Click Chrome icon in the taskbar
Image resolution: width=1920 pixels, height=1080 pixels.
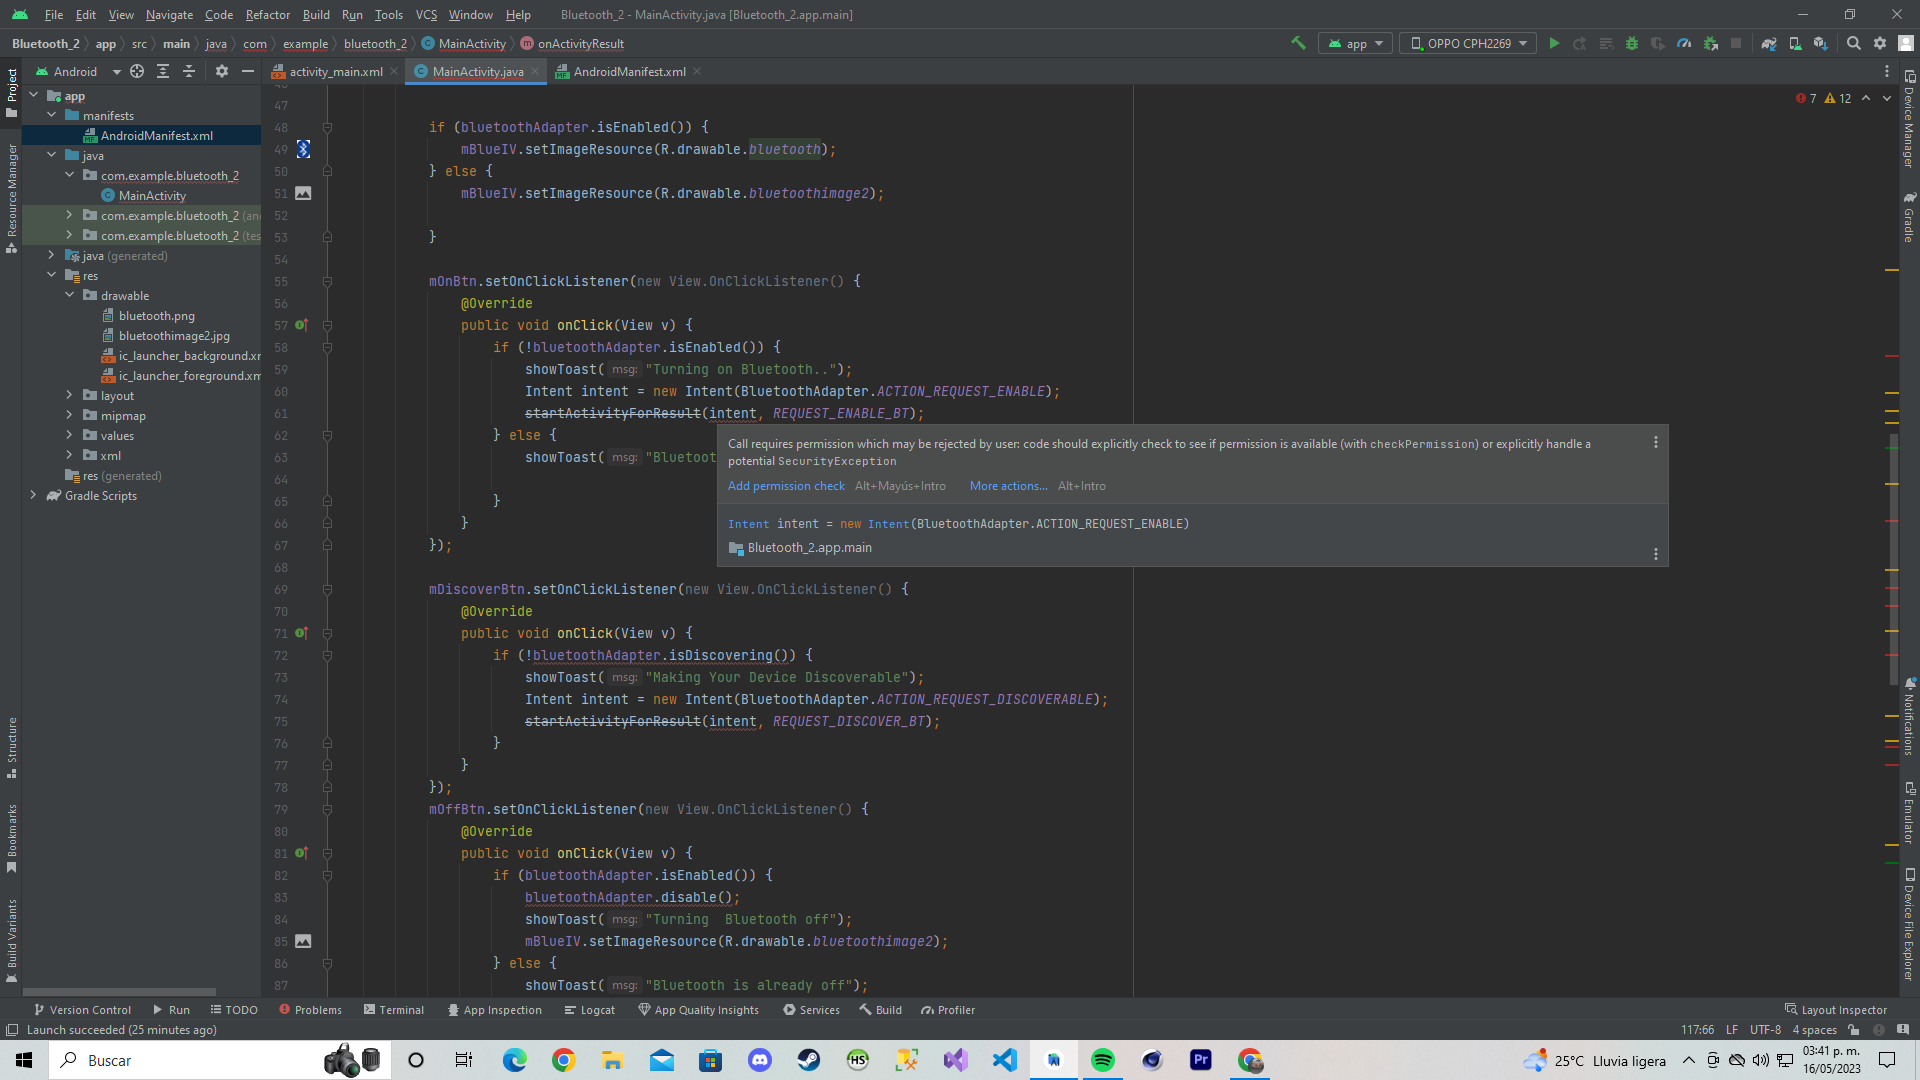point(564,1060)
